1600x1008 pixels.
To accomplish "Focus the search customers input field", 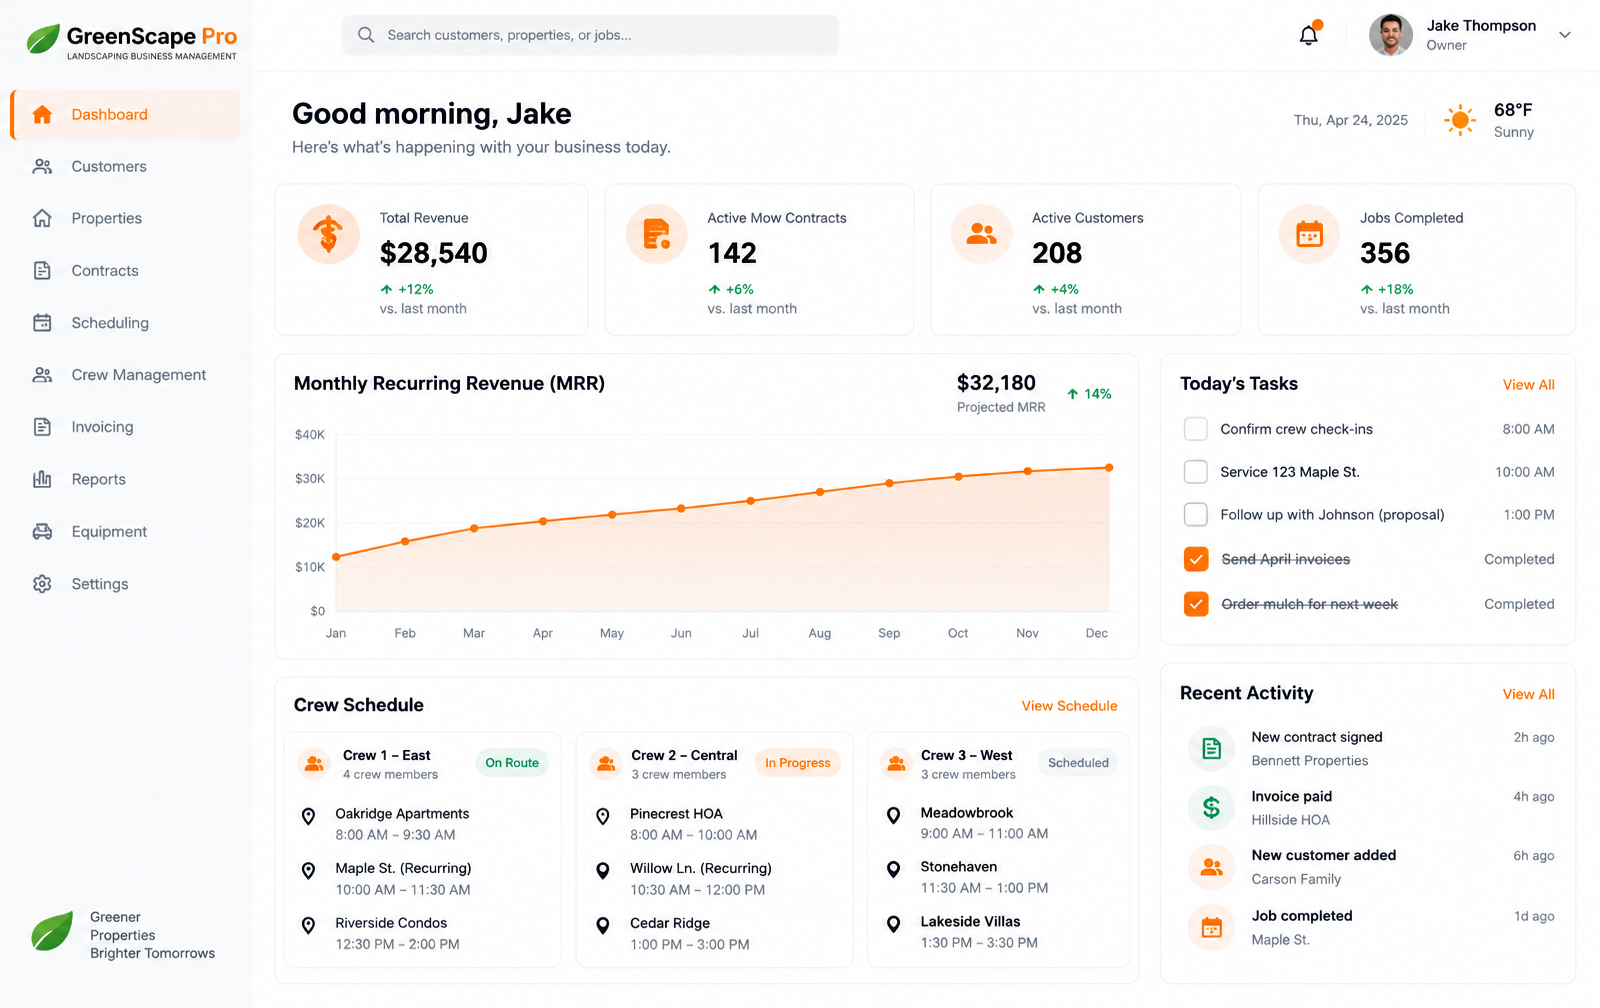I will tap(590, 35).
